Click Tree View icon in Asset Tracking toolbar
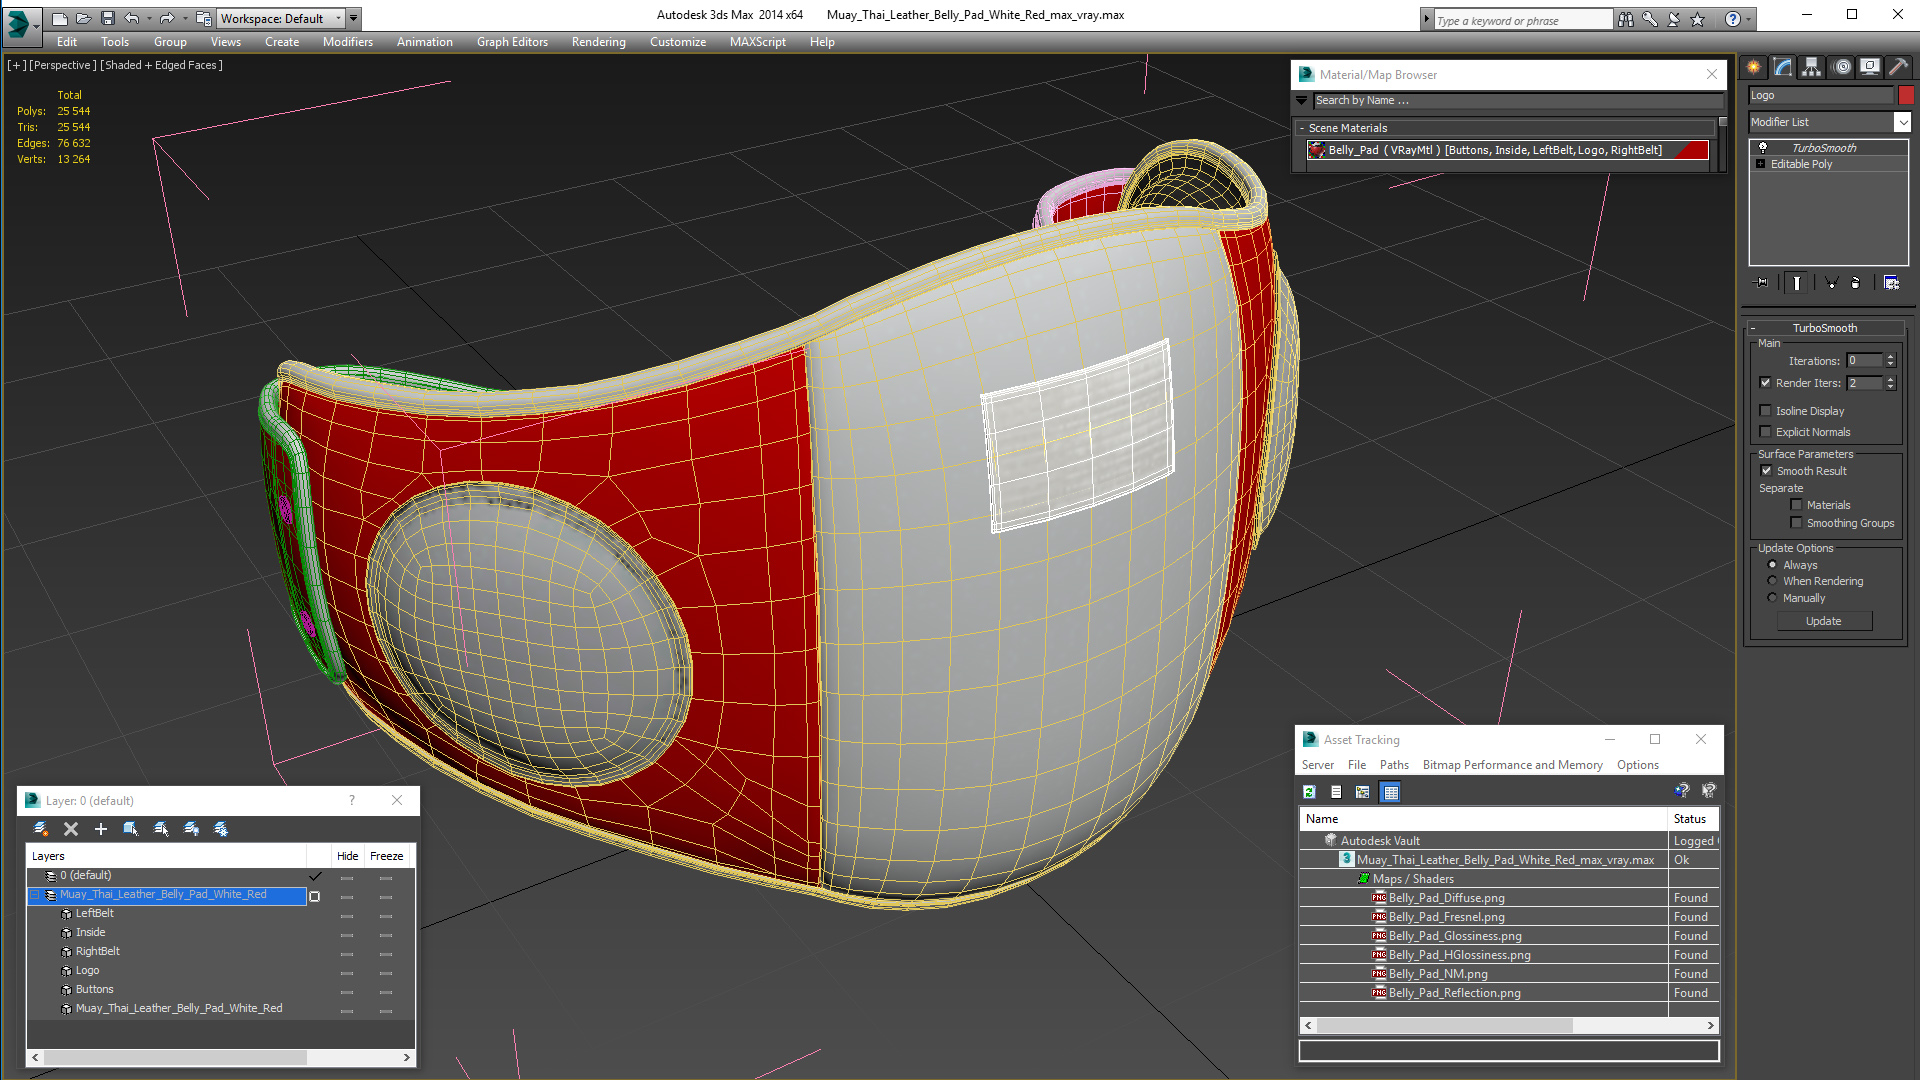 1363,792
